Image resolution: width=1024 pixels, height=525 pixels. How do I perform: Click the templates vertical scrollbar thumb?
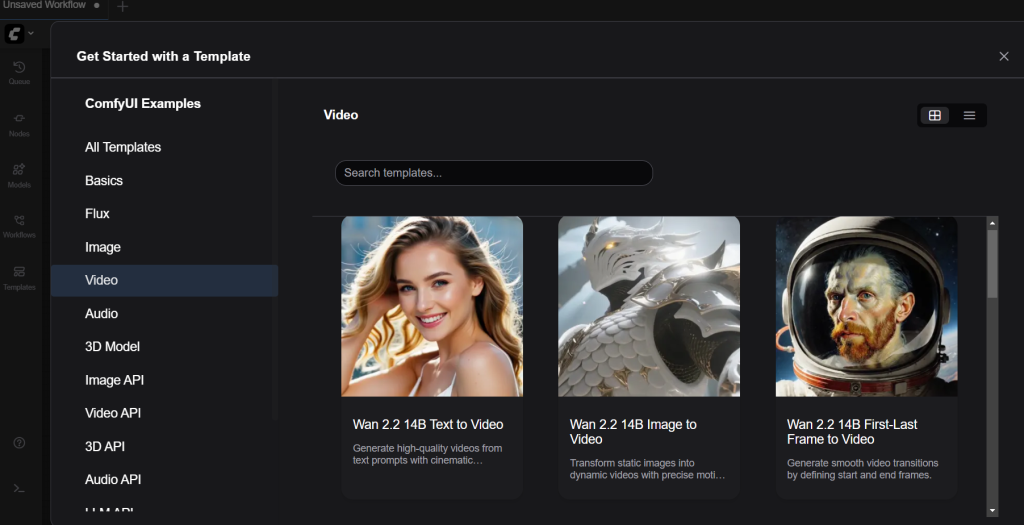992,263
